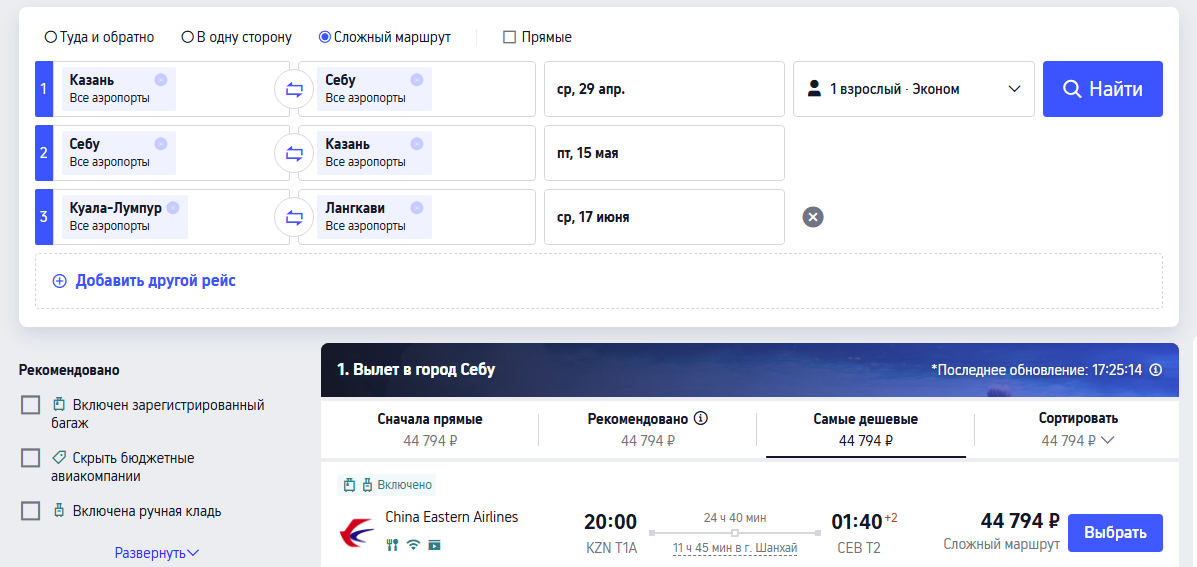
Task: Clear Лангкави destination field
Action: (417, 208)
